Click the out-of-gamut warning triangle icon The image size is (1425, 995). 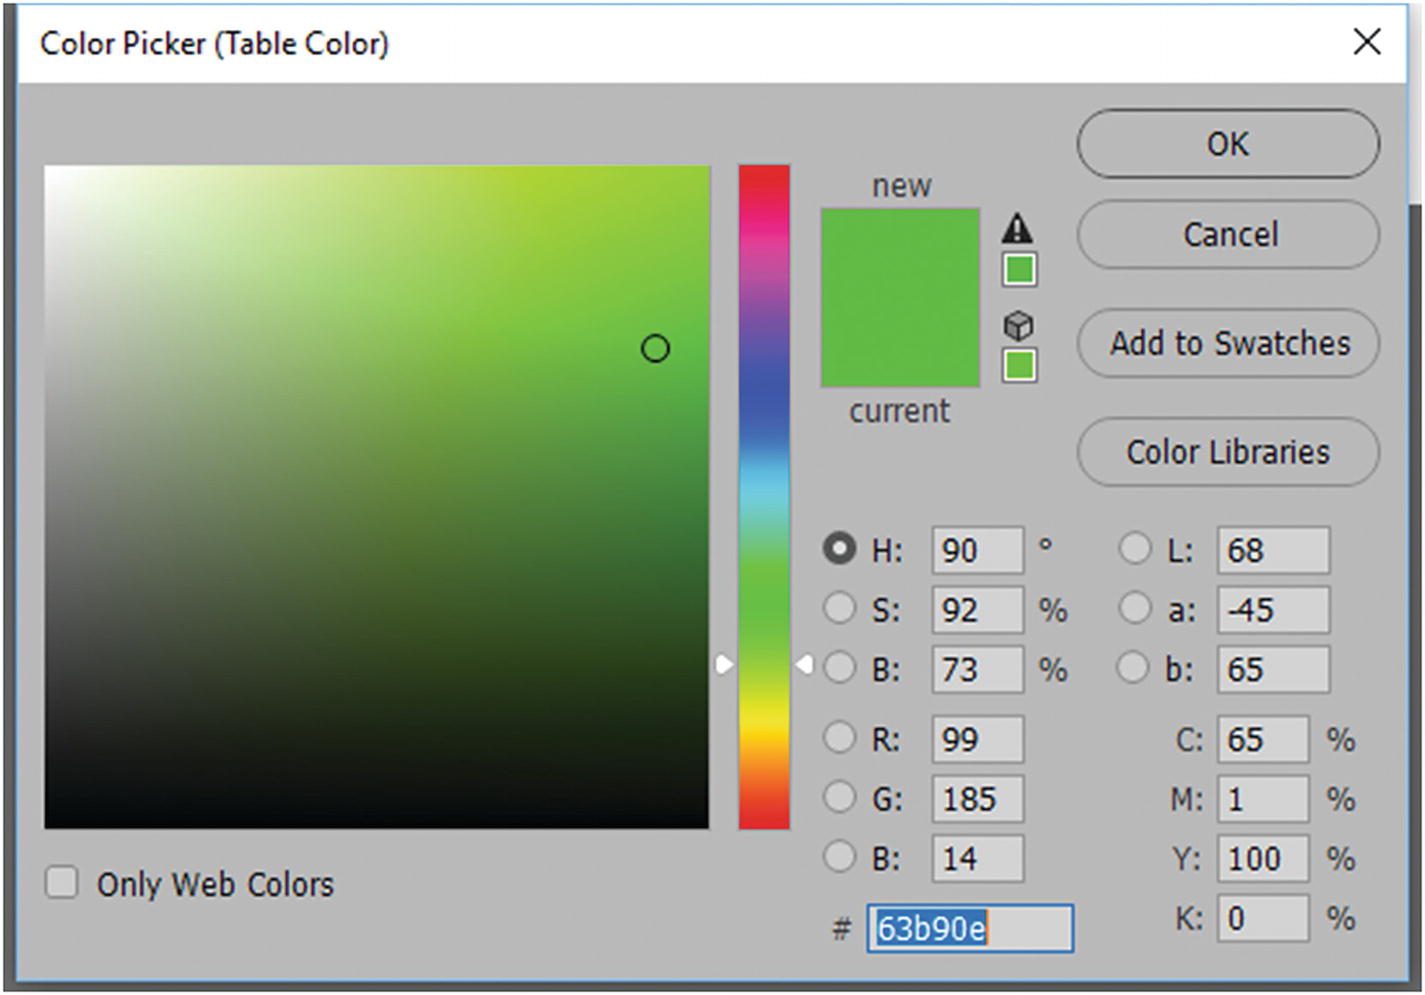[1017, 228]
